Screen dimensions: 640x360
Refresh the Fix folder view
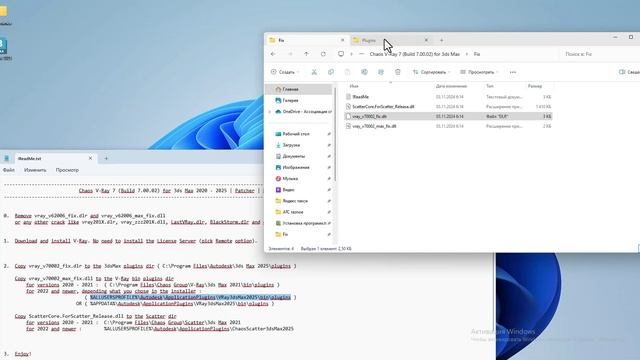323,54
